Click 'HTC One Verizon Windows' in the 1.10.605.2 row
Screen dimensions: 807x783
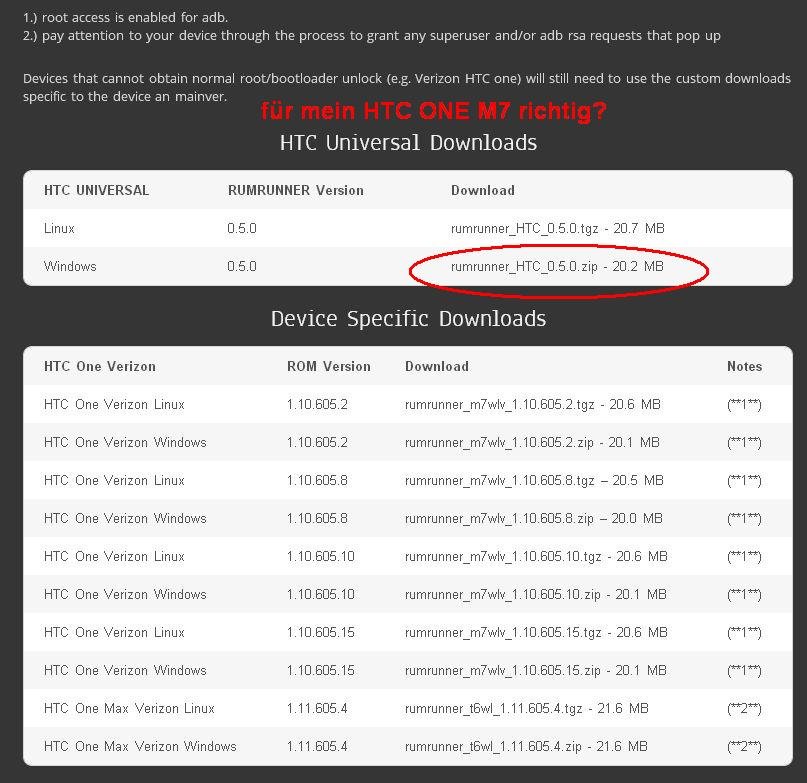pos(125,443)
